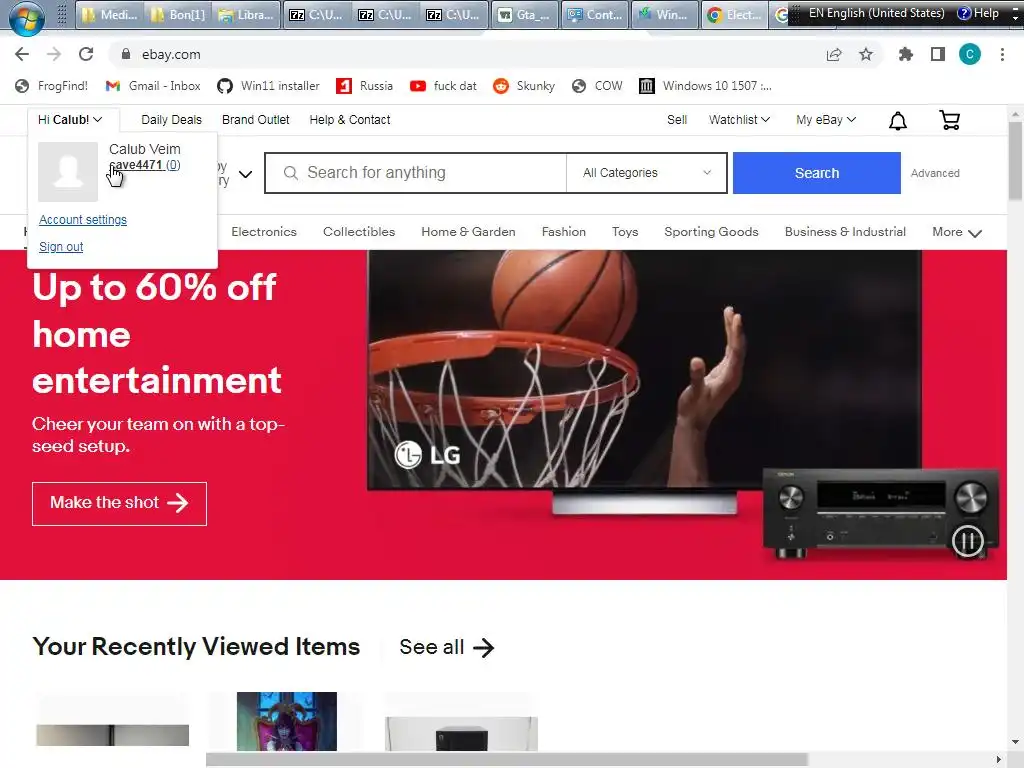Browse the Toys category
Image resolution: width=1024 pixels, height=768 pixels.
tap(625, 232)
